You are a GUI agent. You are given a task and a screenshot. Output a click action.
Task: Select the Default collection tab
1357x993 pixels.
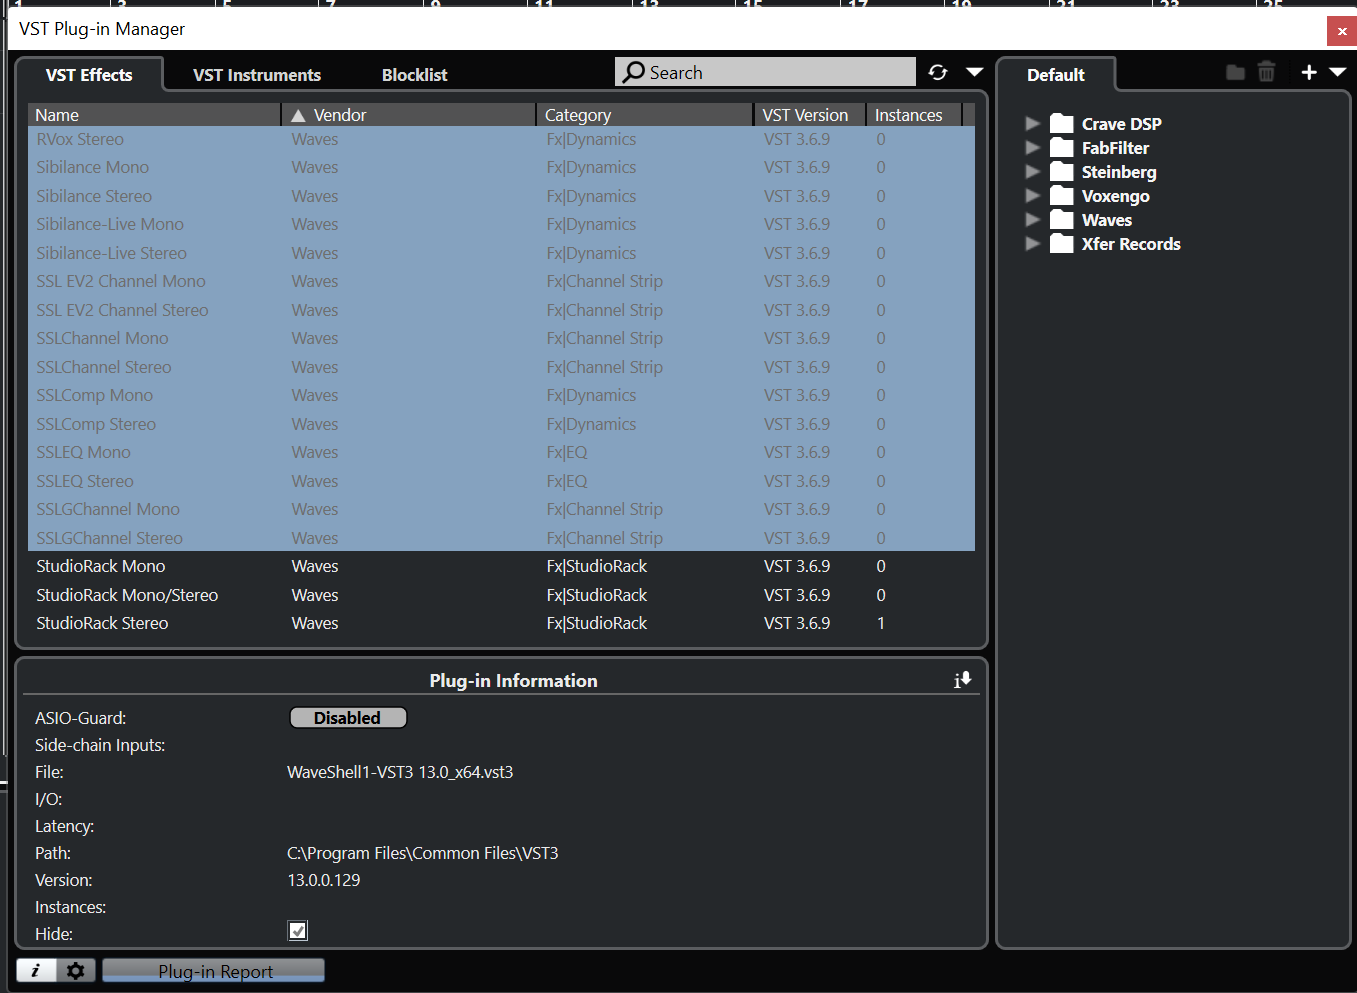point(1056,75)
